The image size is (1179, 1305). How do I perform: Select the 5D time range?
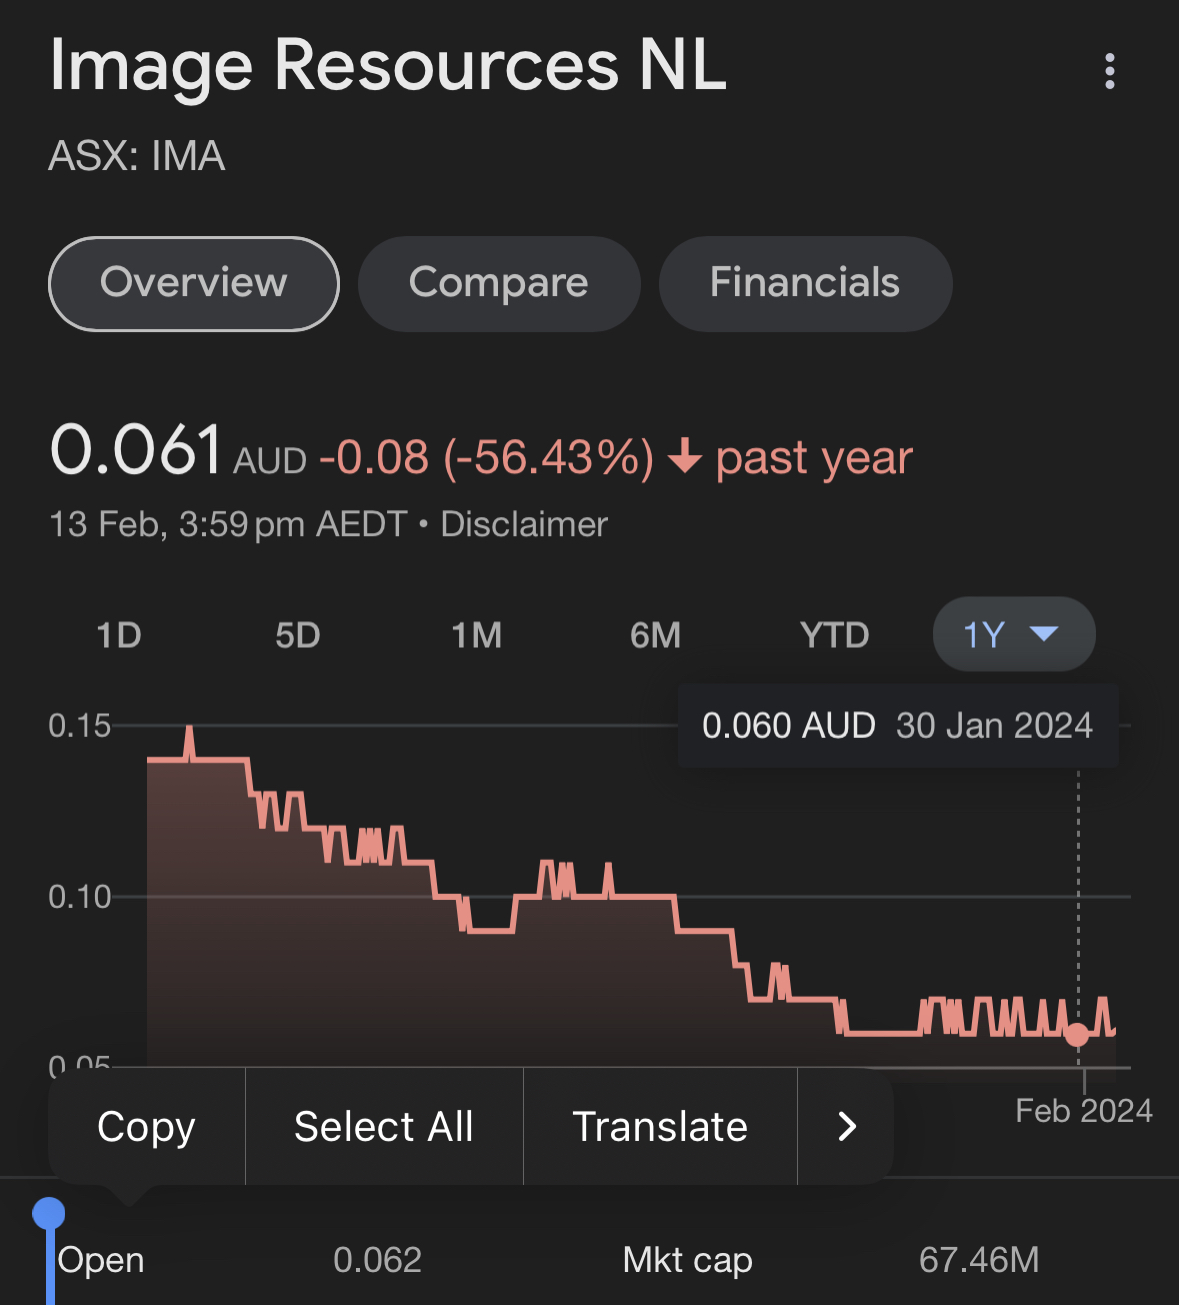pyautogui.click(x=298, y=635)
